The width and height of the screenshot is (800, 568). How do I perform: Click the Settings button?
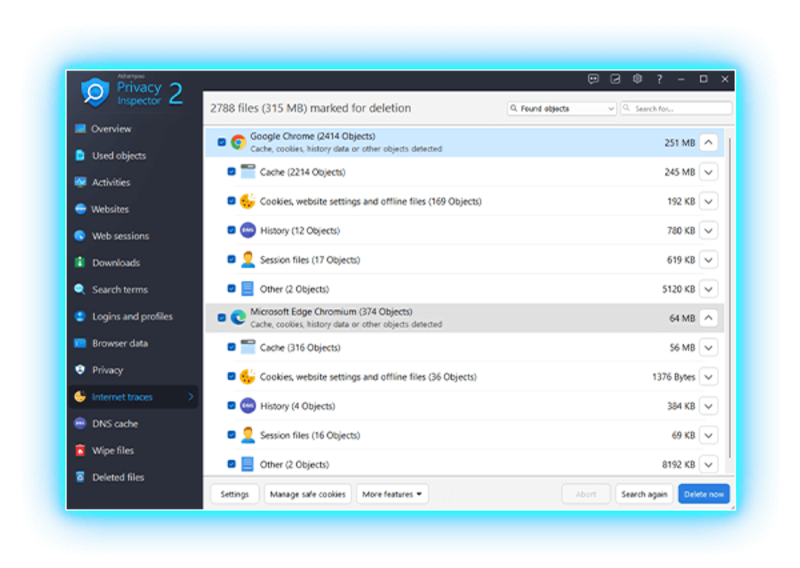(x=235, y=494)
